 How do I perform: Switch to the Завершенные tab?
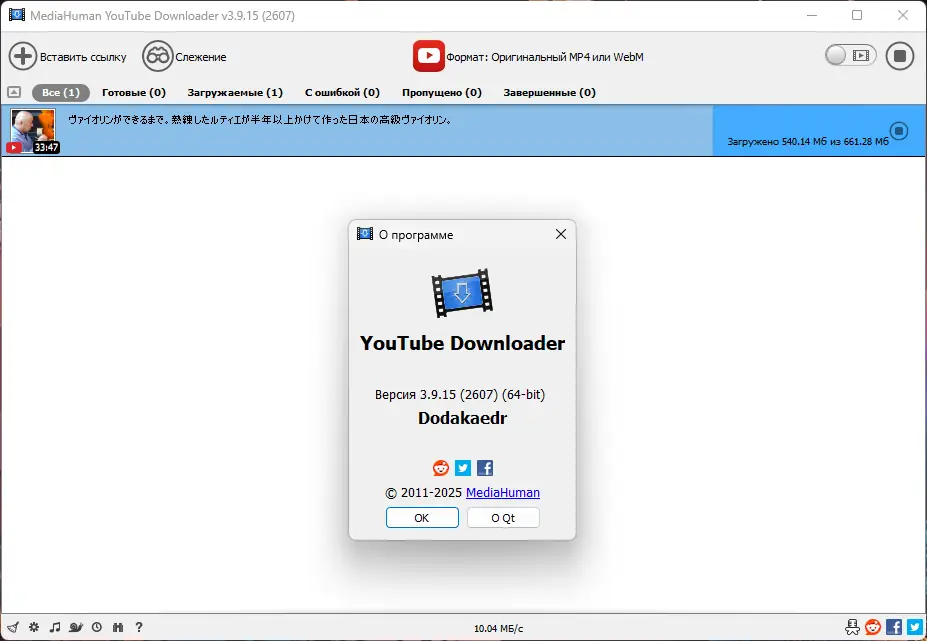click(550, 91)
